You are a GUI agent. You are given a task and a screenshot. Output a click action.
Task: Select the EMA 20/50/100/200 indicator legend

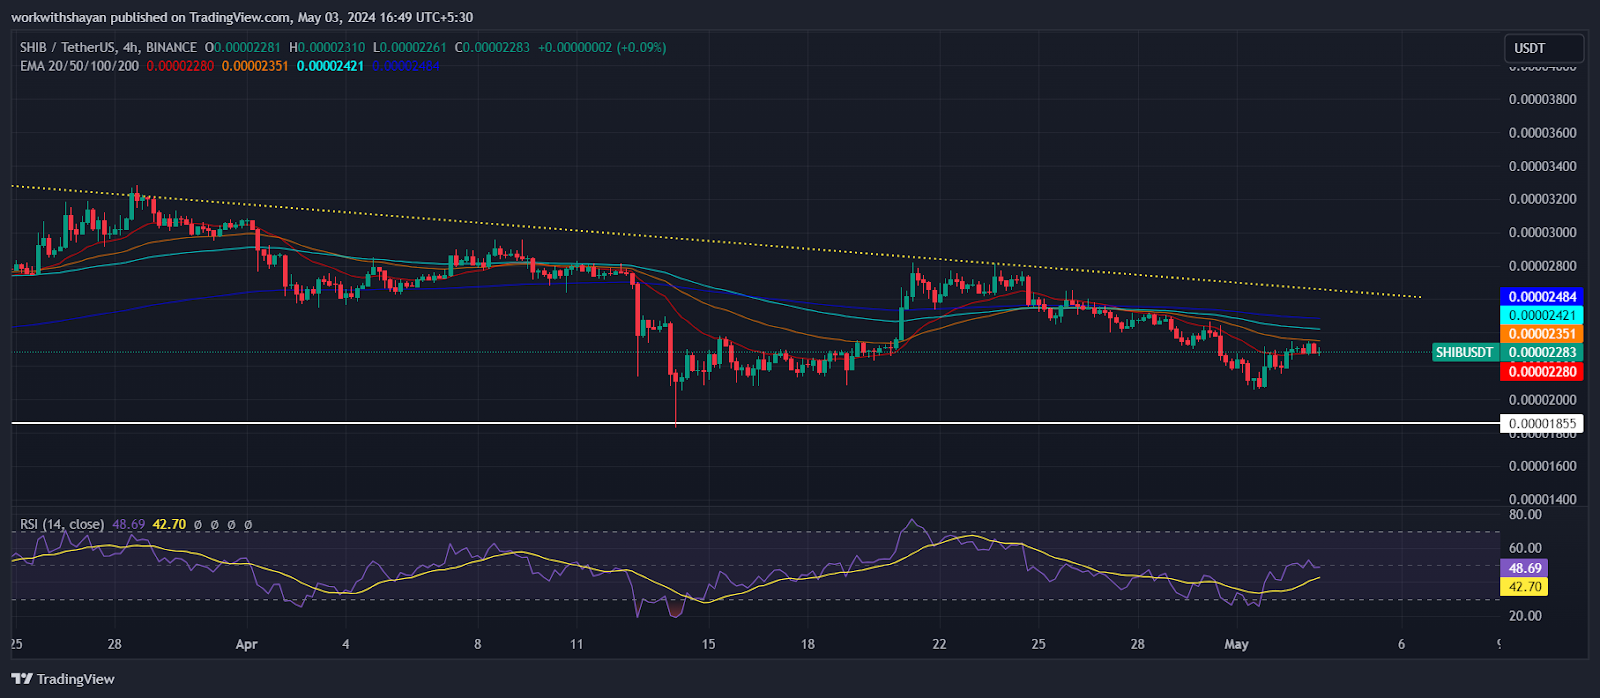[x=79, y=66]
